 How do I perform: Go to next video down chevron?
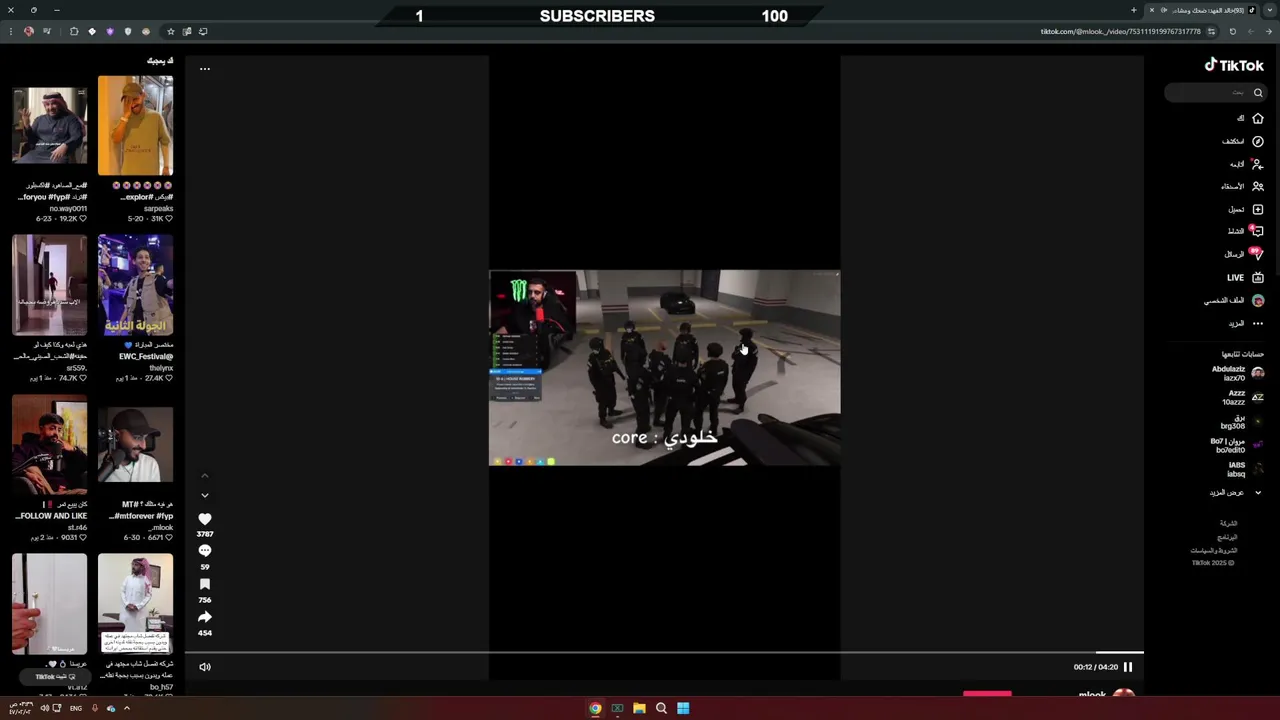[205, 495]
